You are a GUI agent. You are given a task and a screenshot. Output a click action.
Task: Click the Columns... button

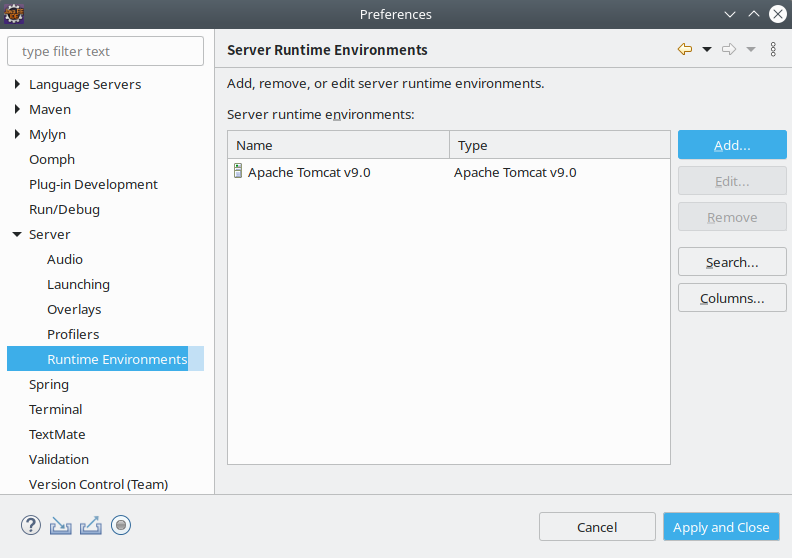(732, 298)
